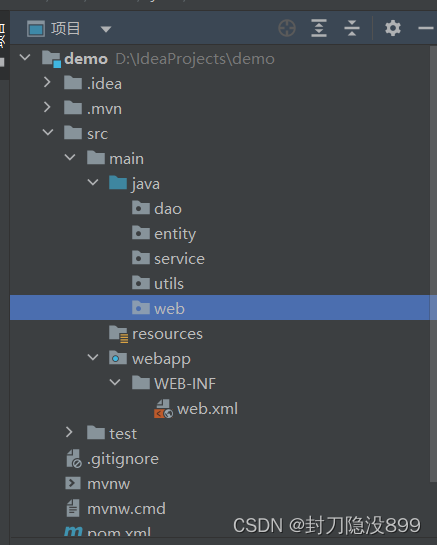Collapse the demo project root node
The height and width of the screenshot is (545, 437).
point(25,57)
